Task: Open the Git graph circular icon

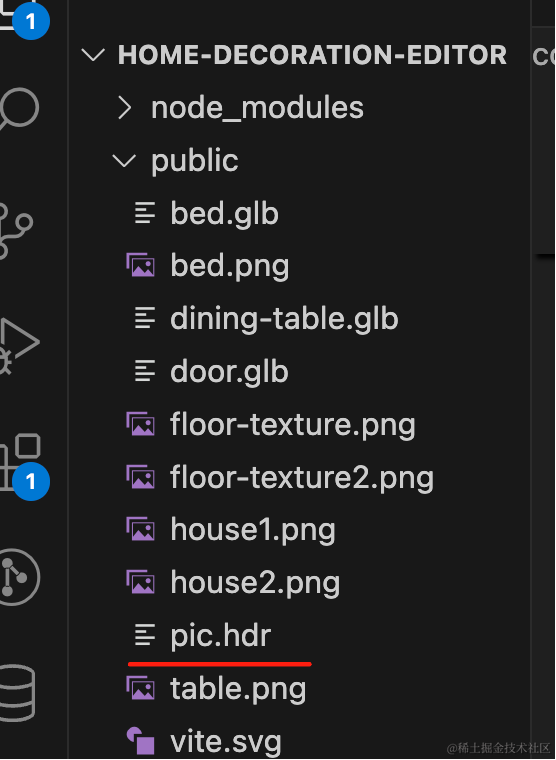Action: click(x=17, y=577)
